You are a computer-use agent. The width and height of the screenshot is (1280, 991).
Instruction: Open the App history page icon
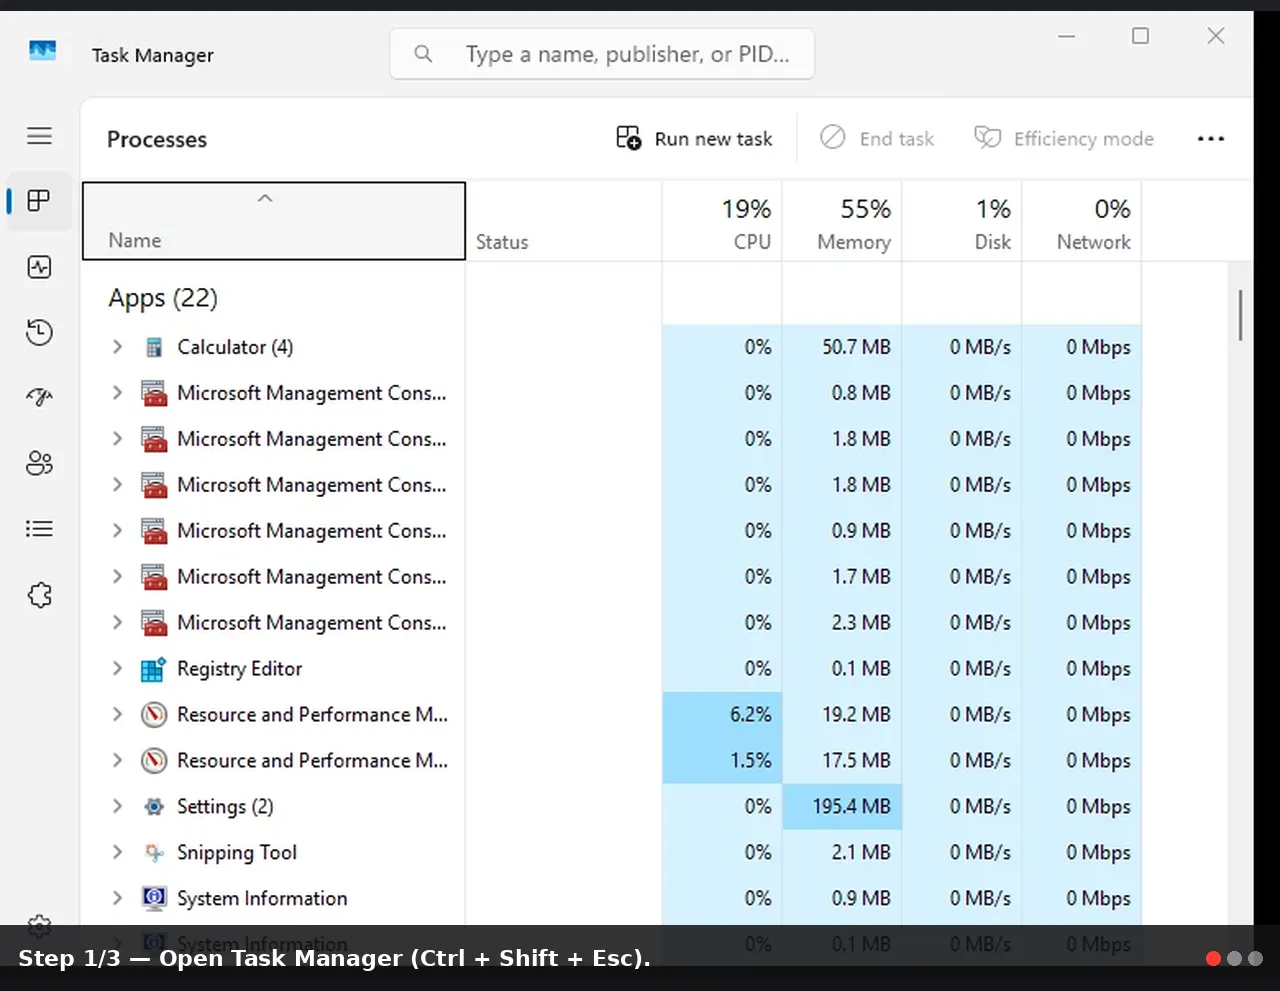click(x=39, y=332)
